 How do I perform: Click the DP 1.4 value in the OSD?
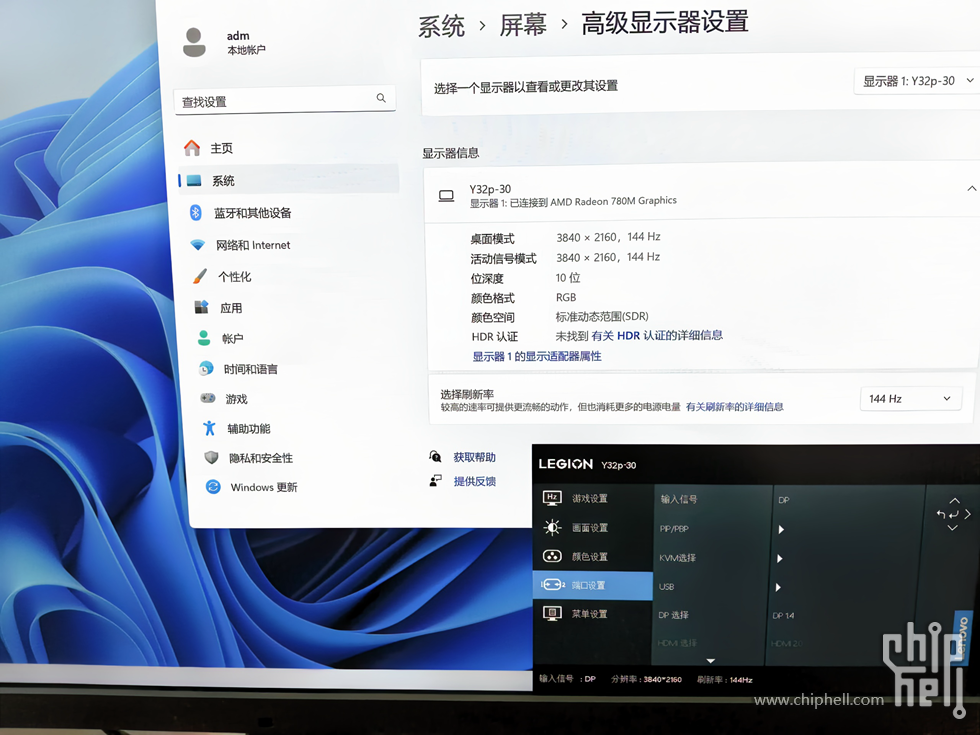783,616
